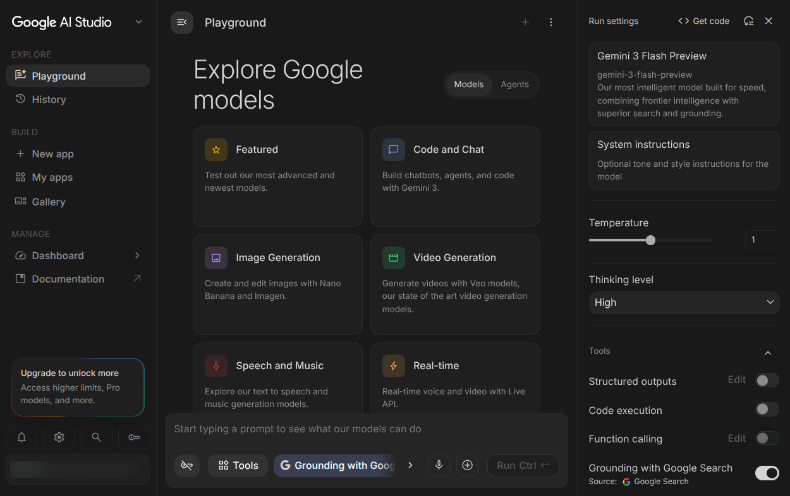
Task: Click the Gallery icon in sidebar
Action: point(21,201)
